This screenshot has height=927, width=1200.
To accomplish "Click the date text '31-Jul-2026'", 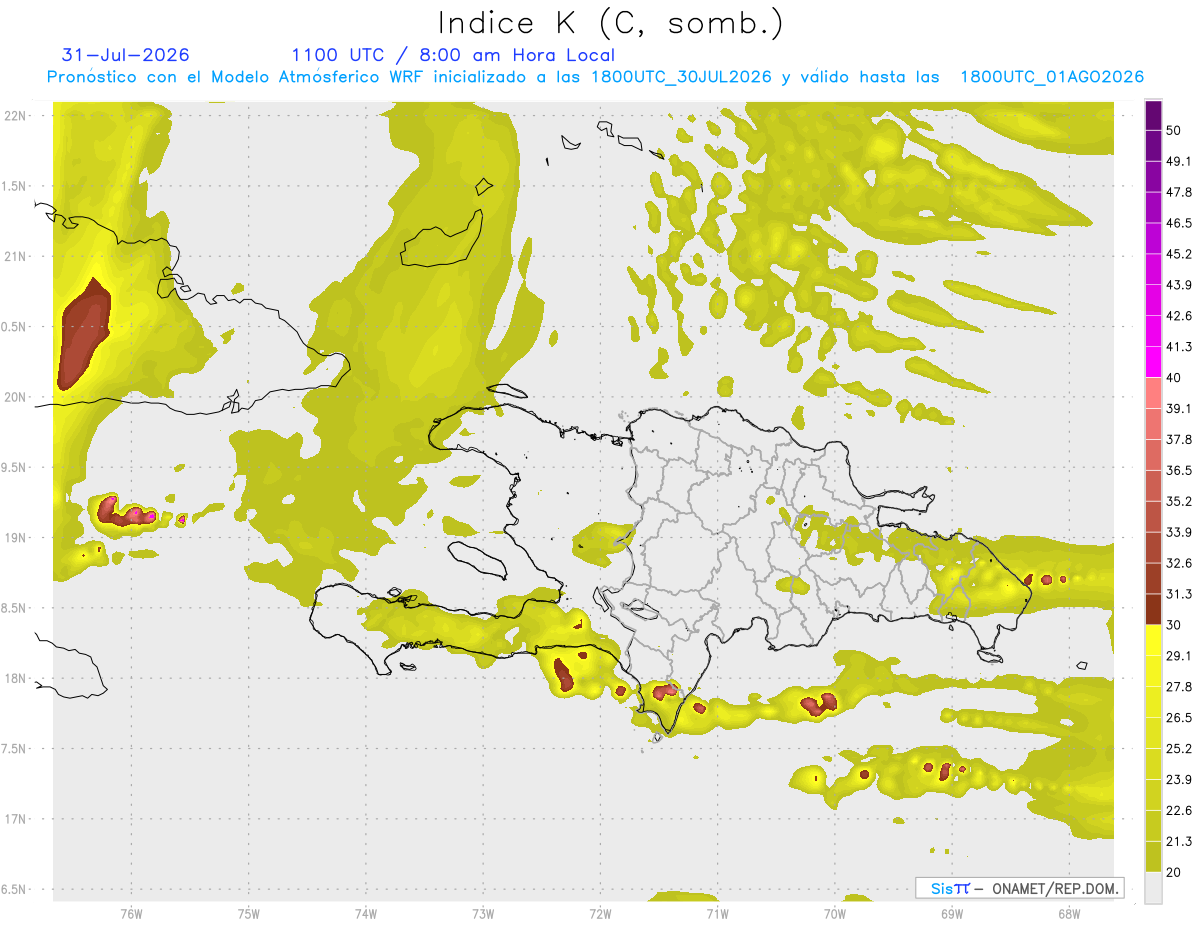I will pos(125,55).
